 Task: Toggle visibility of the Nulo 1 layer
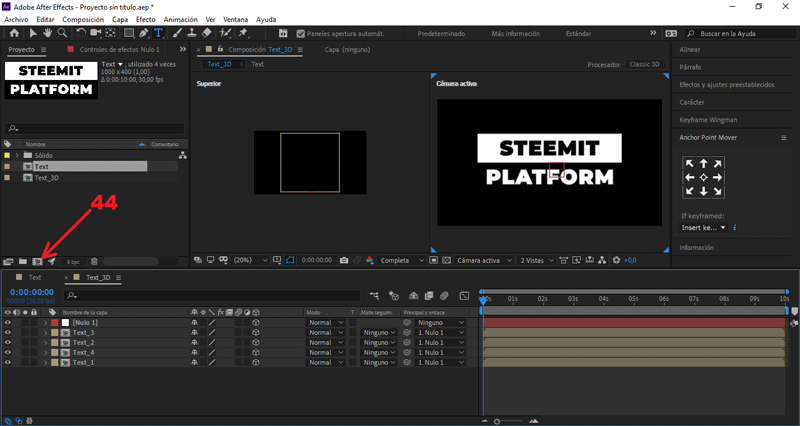(x=8, y=323)
